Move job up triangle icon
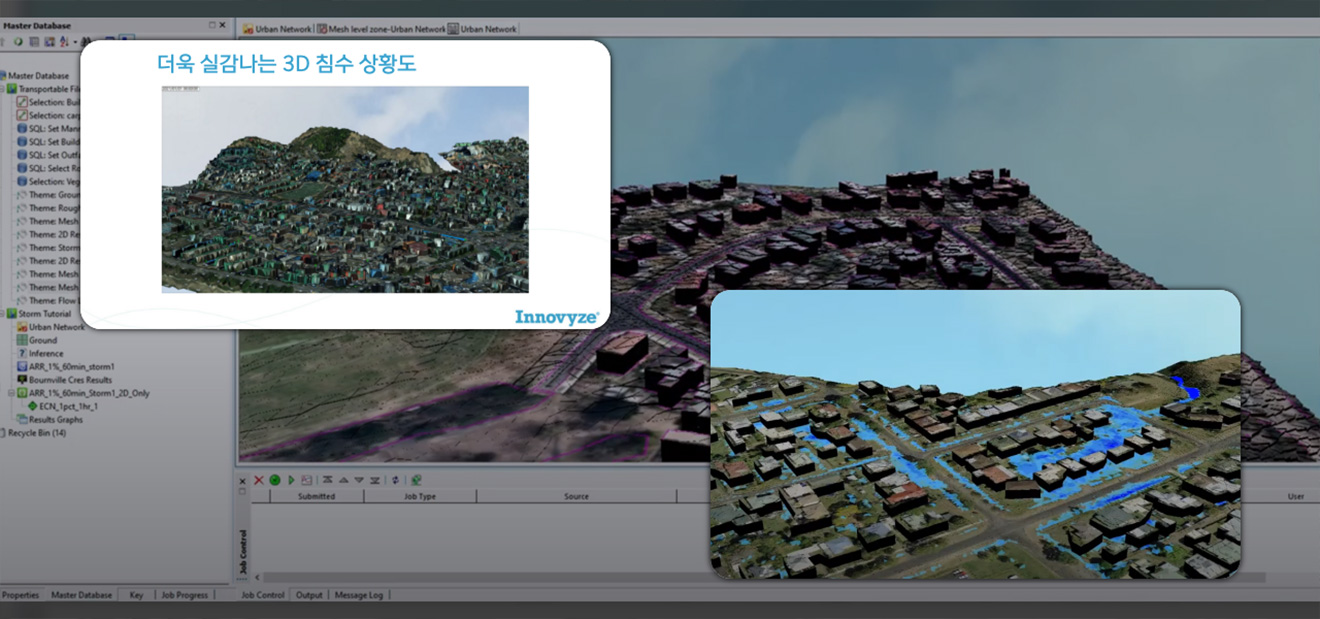 tap(343, 480)
